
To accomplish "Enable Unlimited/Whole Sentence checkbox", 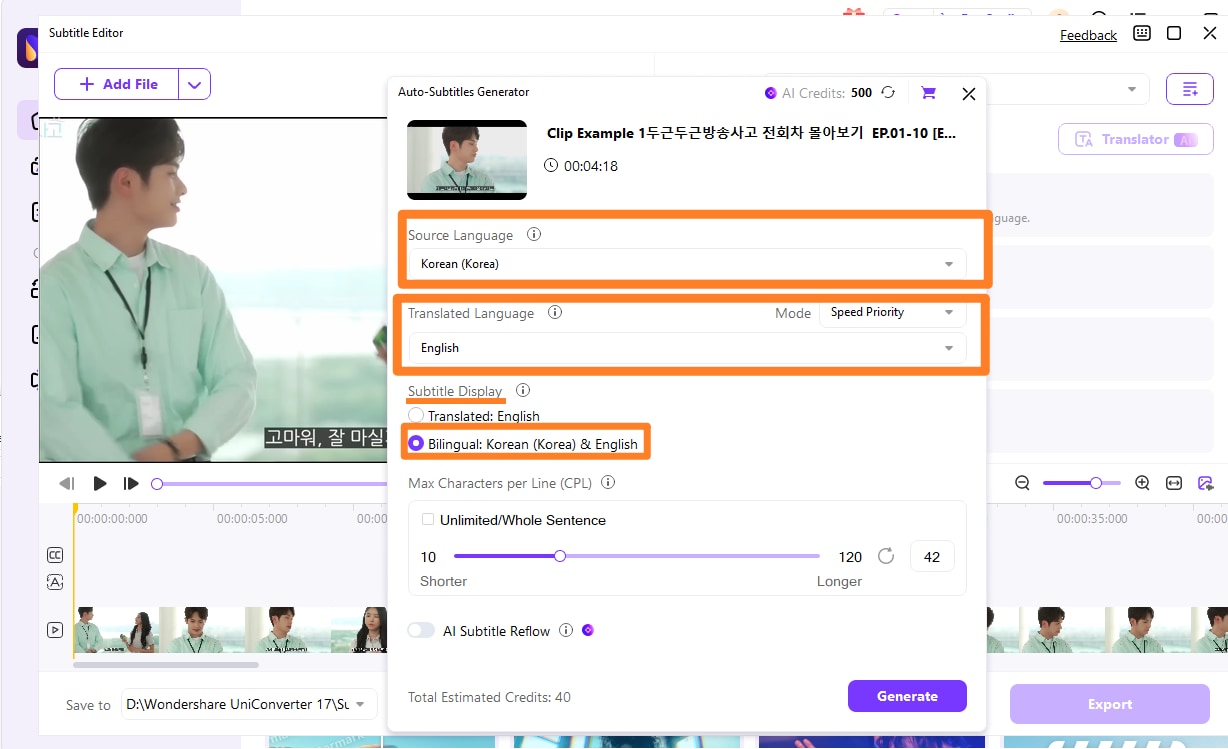I will pos(427,519).
